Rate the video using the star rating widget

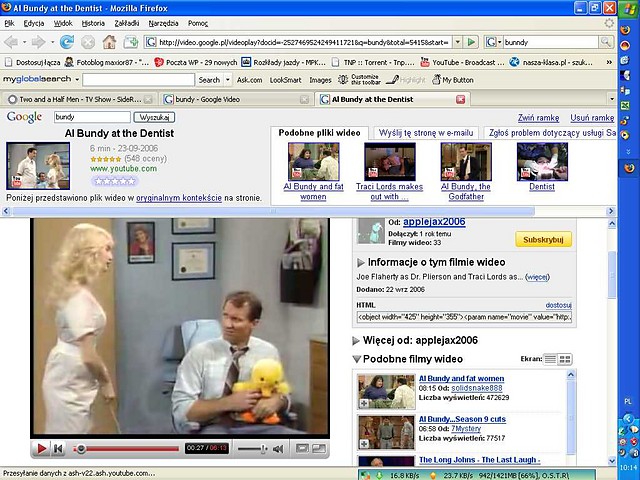coord(115,181)
